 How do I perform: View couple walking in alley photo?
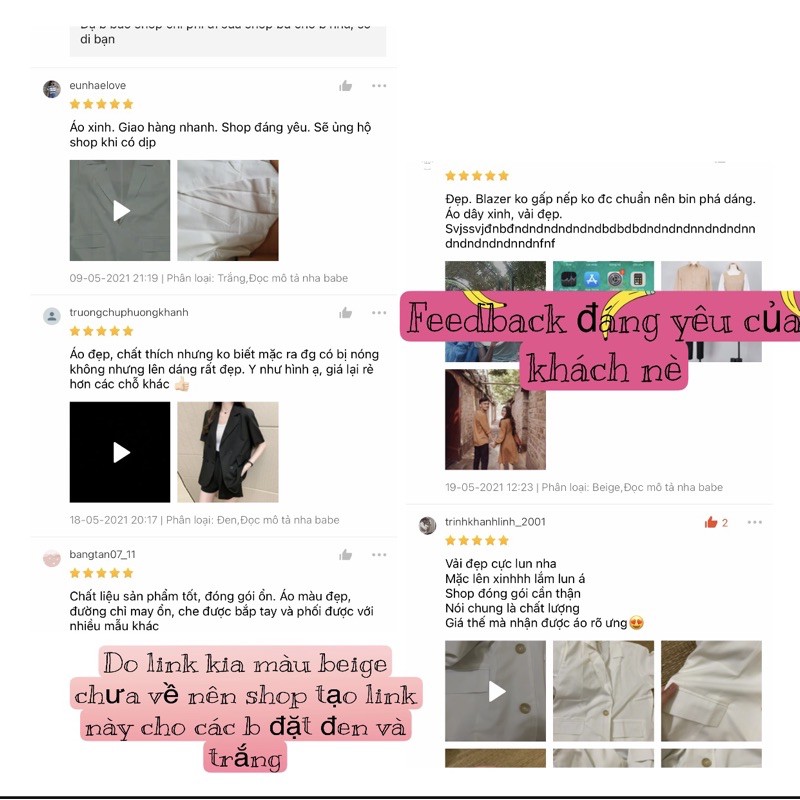[495, 419]
